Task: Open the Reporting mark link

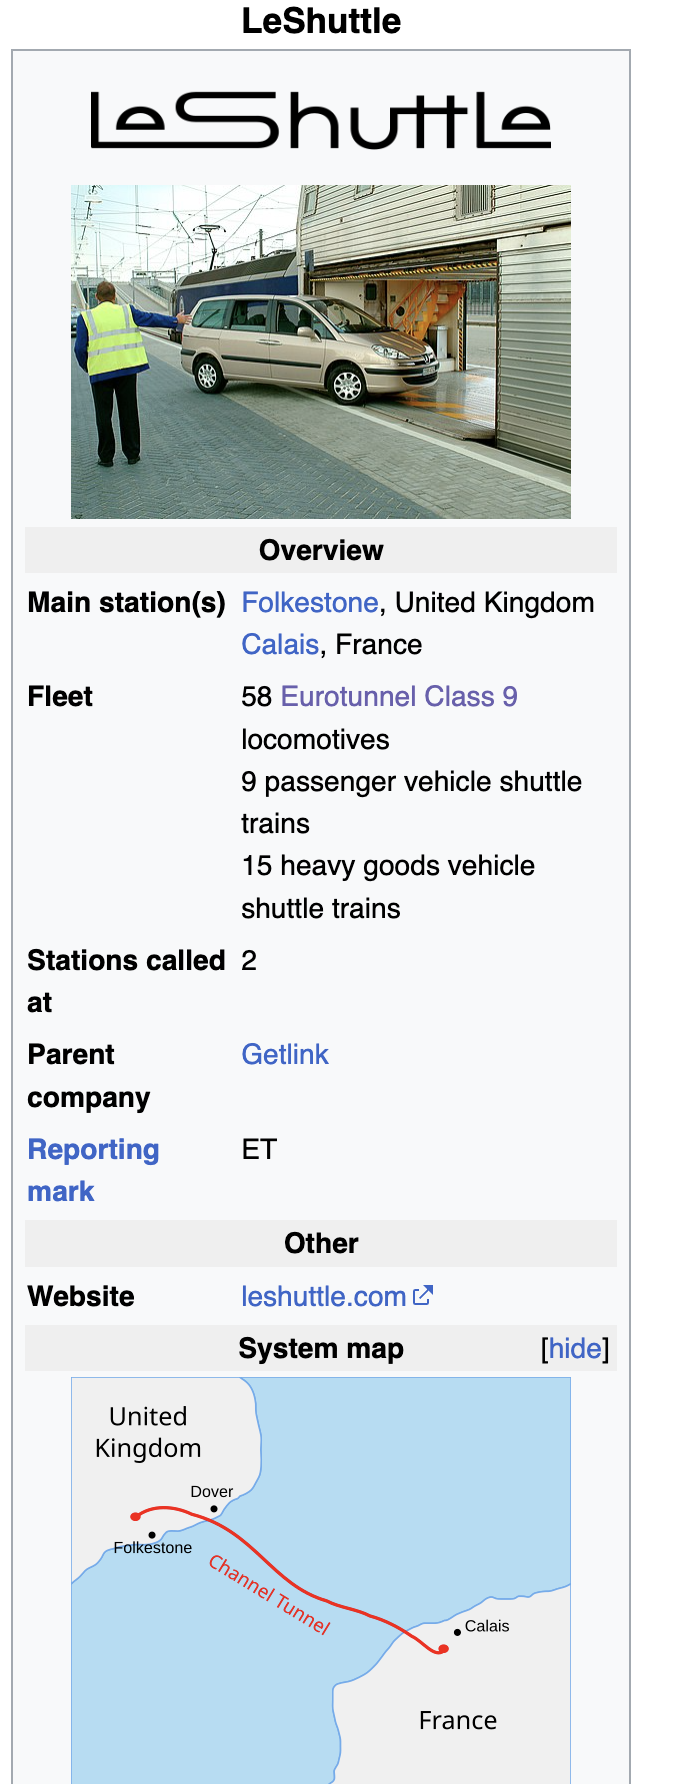Action: [93, 1171]
